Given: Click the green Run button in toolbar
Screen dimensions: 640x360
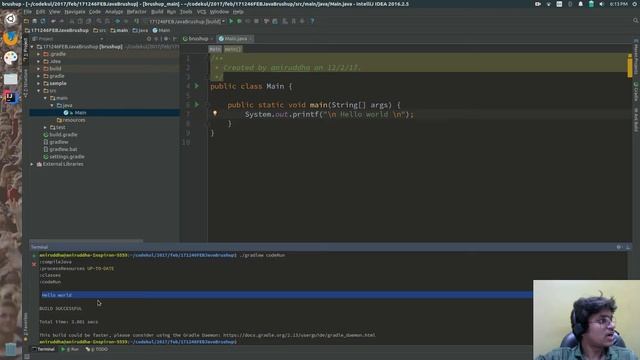Looking at the screenshot, I should click(x=231, y=21).
